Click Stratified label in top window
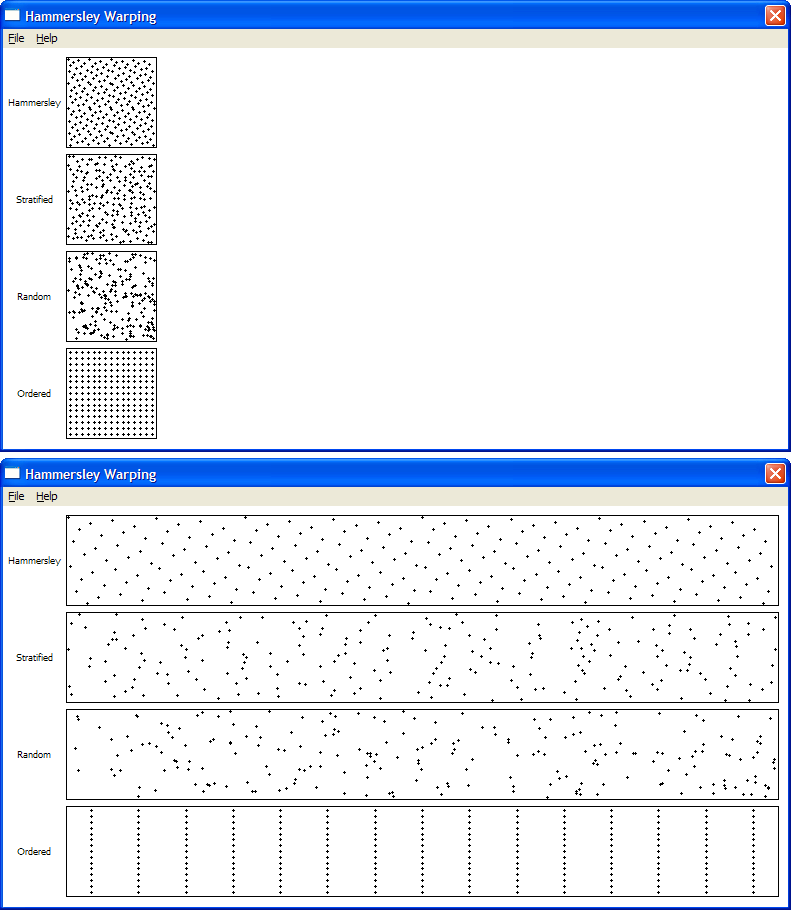The width and height of the screenshot is (791, 910). click(x=34, y=200)
